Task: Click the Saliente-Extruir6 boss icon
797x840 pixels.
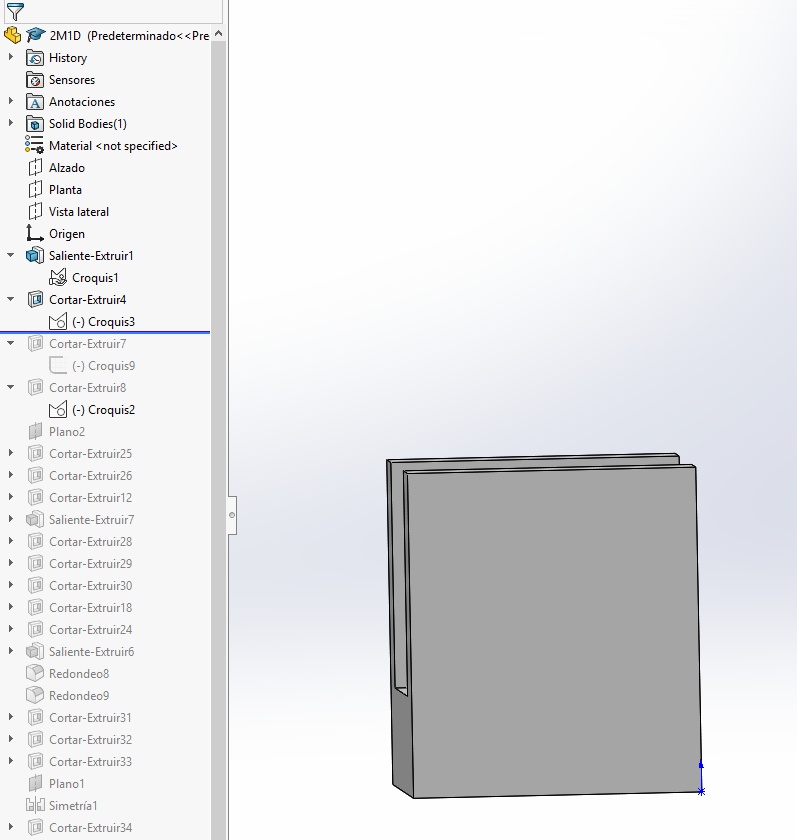Action: (35, 651)
